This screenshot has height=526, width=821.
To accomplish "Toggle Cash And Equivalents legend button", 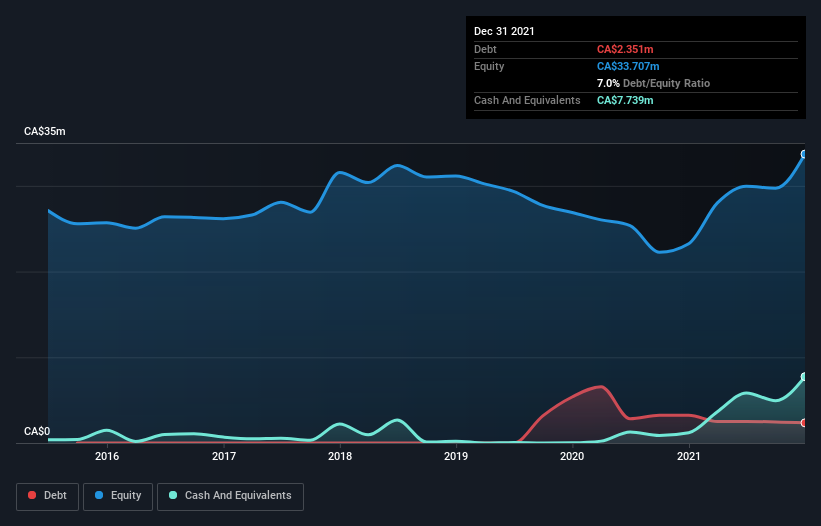I will [230, 496].
